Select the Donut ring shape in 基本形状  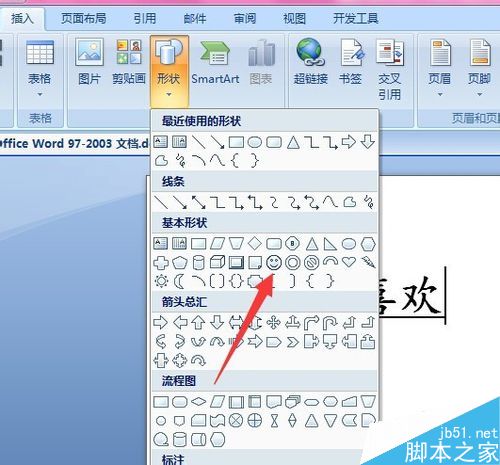pyautogui.click(x=293, y=263)
